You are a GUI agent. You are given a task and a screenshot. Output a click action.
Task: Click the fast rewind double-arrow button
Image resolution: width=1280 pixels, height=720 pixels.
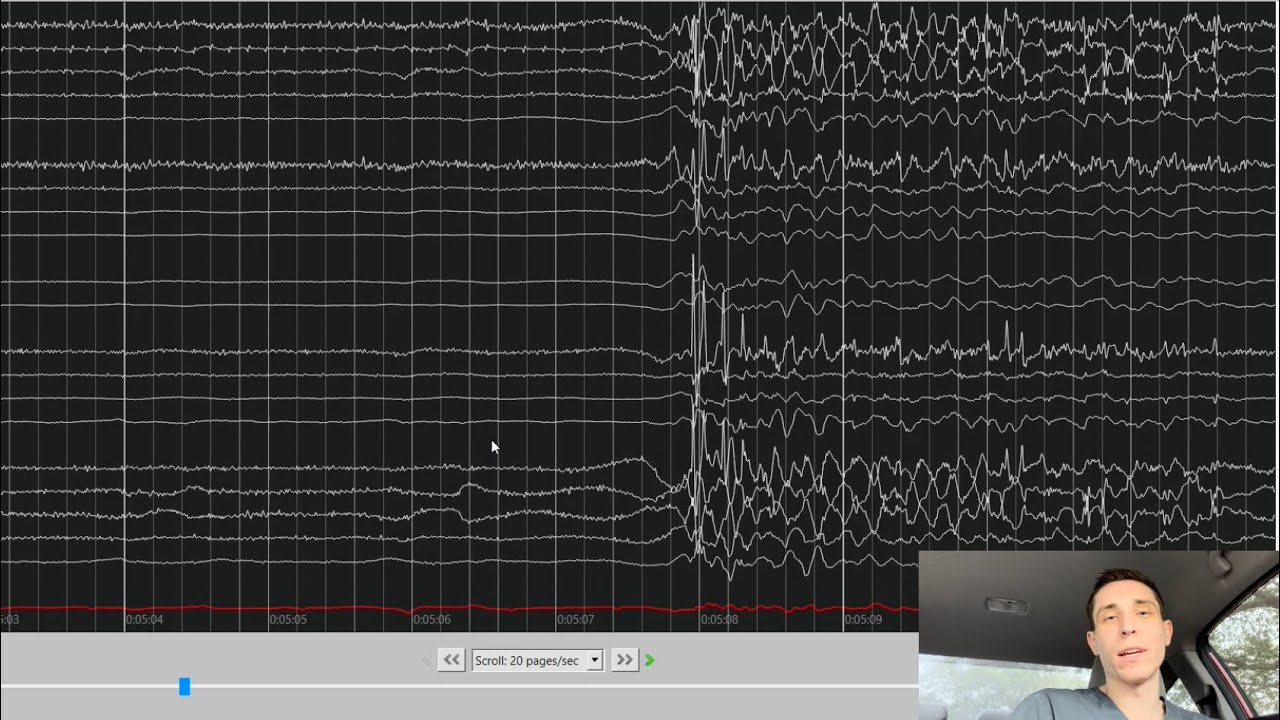[x=451, y=660]
